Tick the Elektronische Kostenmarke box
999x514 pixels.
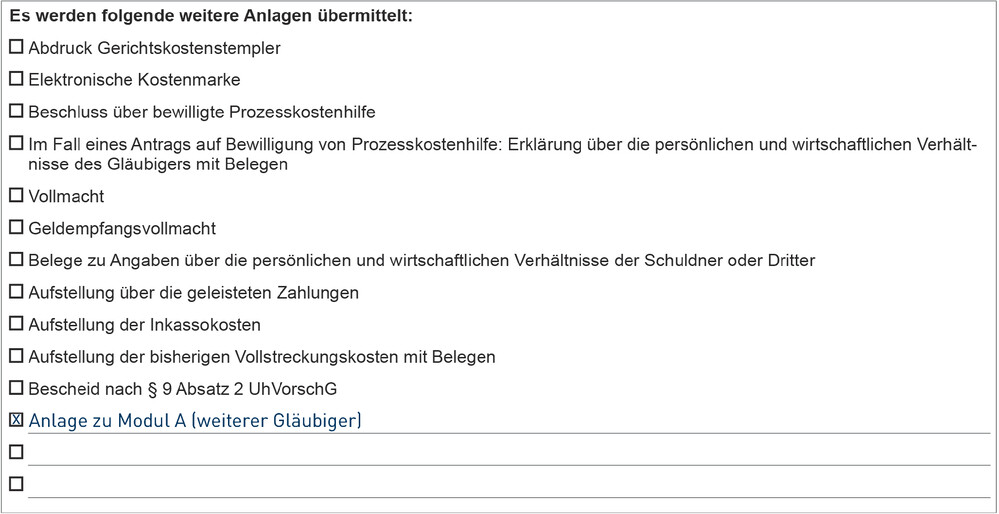coord(16,80)
